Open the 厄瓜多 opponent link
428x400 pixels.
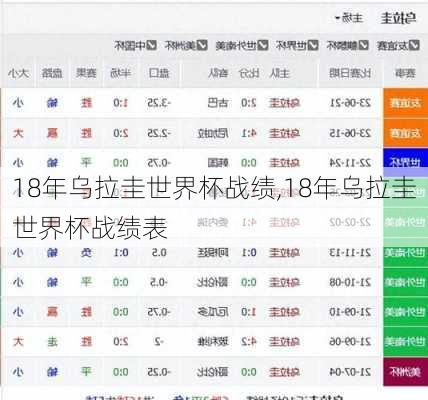(x=213, y=312)
